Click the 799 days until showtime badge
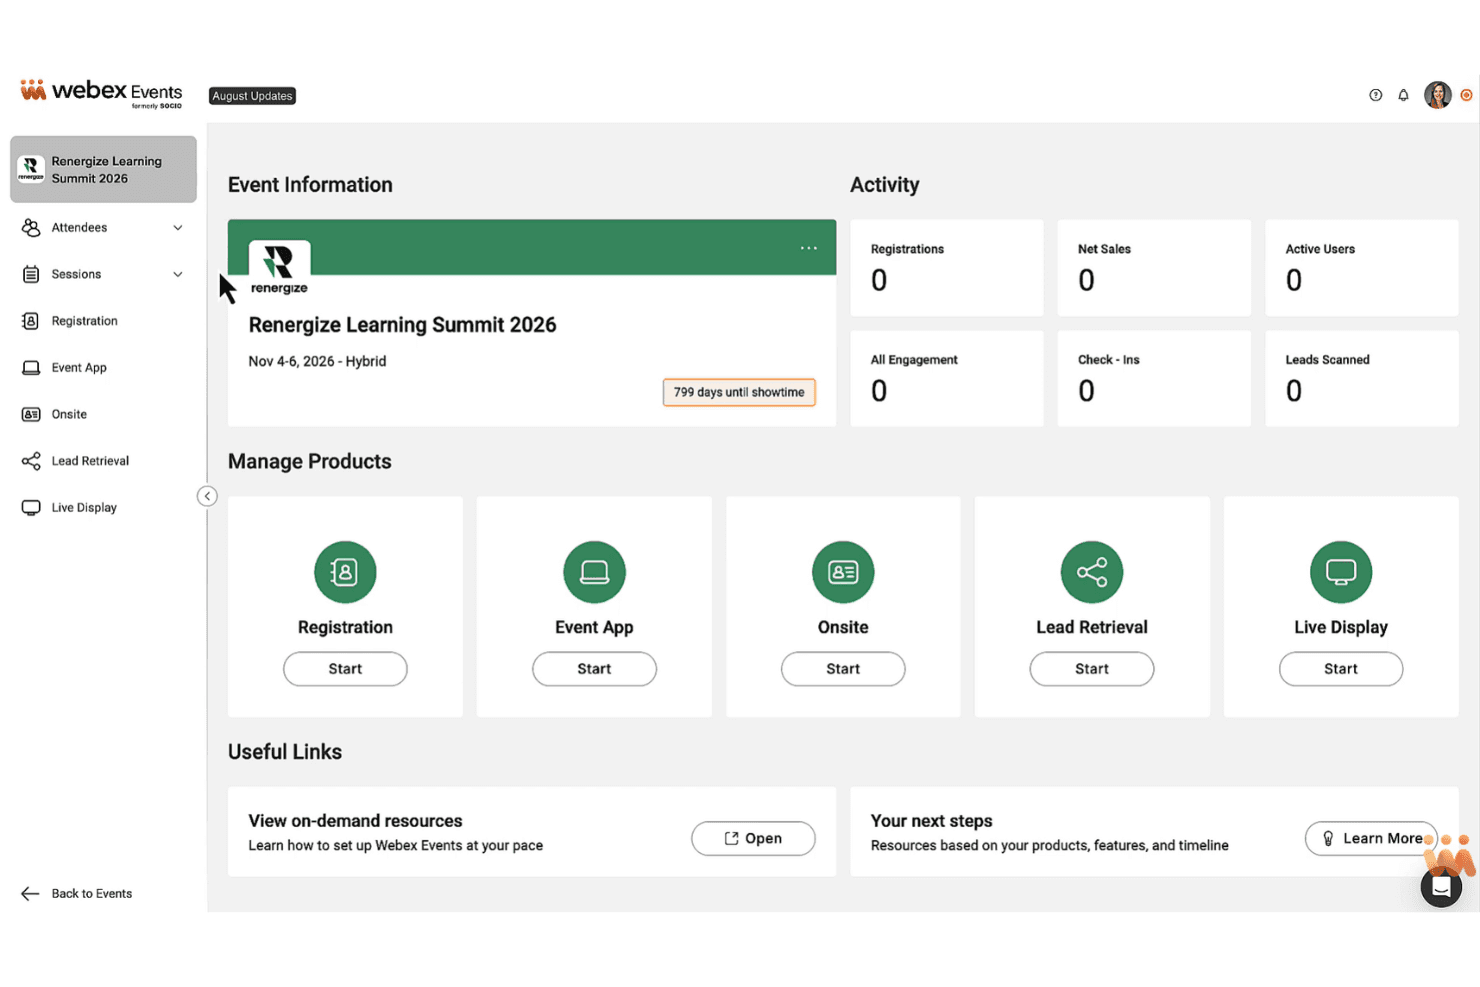 (x=739, y=392)
